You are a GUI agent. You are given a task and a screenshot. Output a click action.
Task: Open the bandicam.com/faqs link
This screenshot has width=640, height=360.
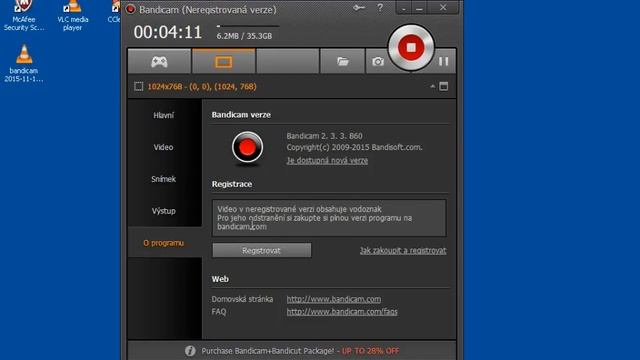click(342, 312)
